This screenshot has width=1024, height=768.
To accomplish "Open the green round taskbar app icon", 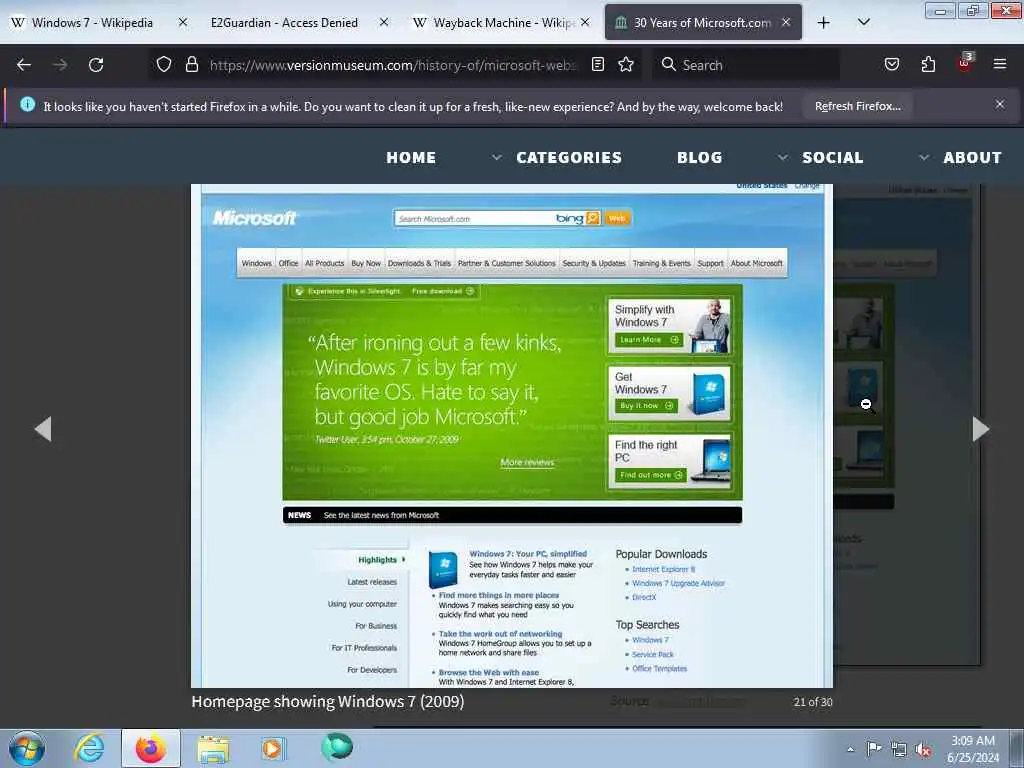I will 336,747.
